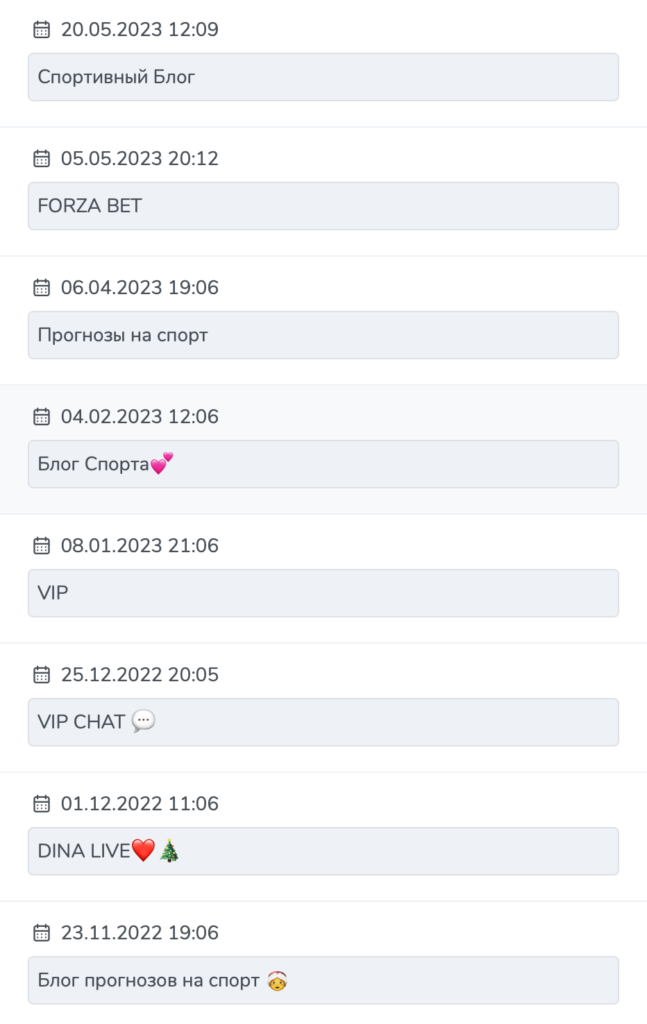Click calendar icon beside 06.04.2023 19:06
The image size is (647, 1024).
tap(42, 287)
